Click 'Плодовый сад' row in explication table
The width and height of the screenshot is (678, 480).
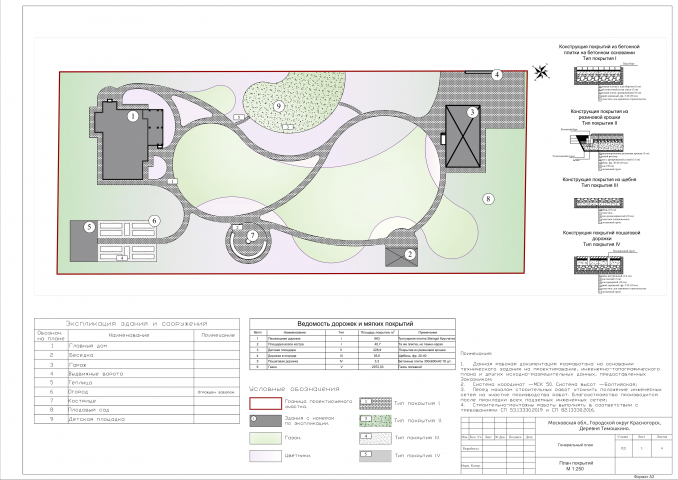pos(137,410)
